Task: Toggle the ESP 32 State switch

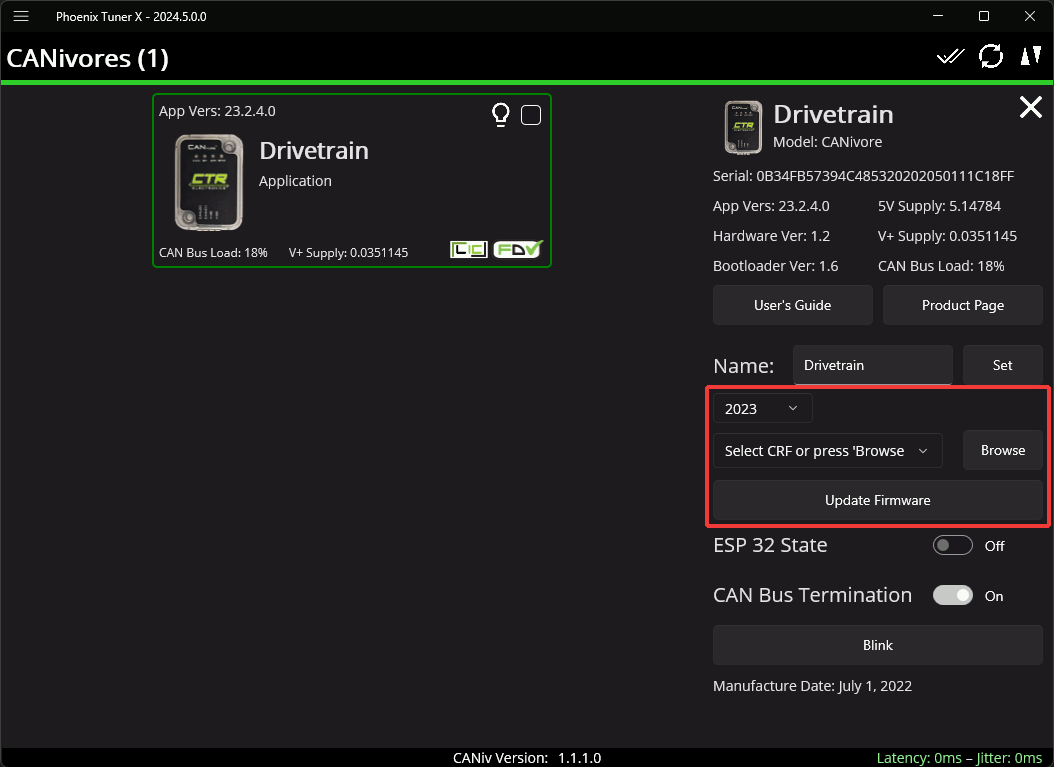Action: click(952, 545)
